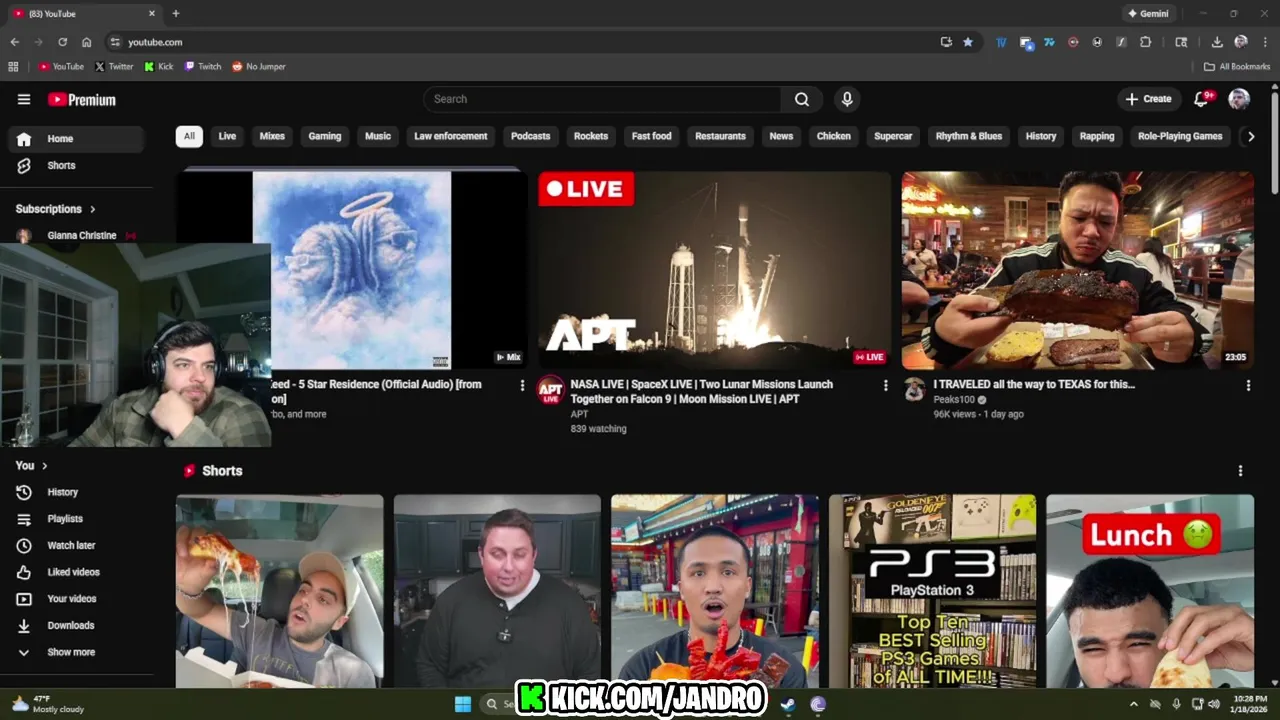The width and height of the screenshot is (1280, 720).
Task: Select the Live filter chip
Action: (x=227, y=136)
